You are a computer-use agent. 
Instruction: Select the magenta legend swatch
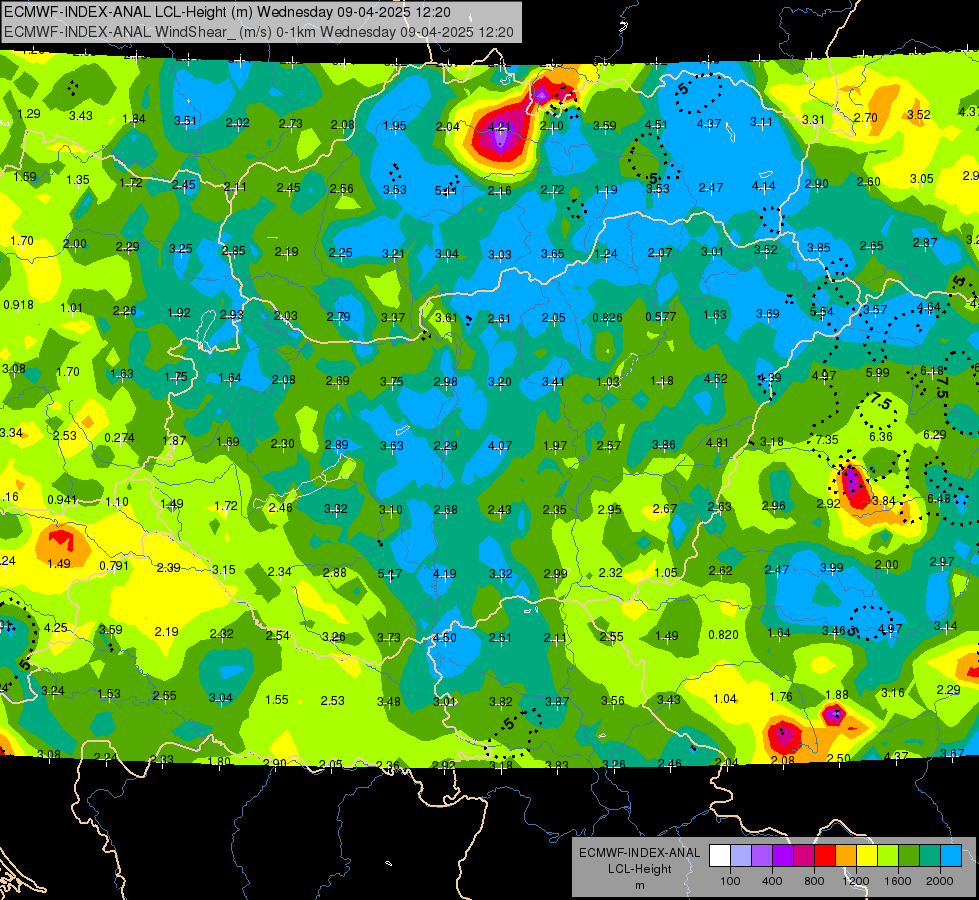pos(804,855)
